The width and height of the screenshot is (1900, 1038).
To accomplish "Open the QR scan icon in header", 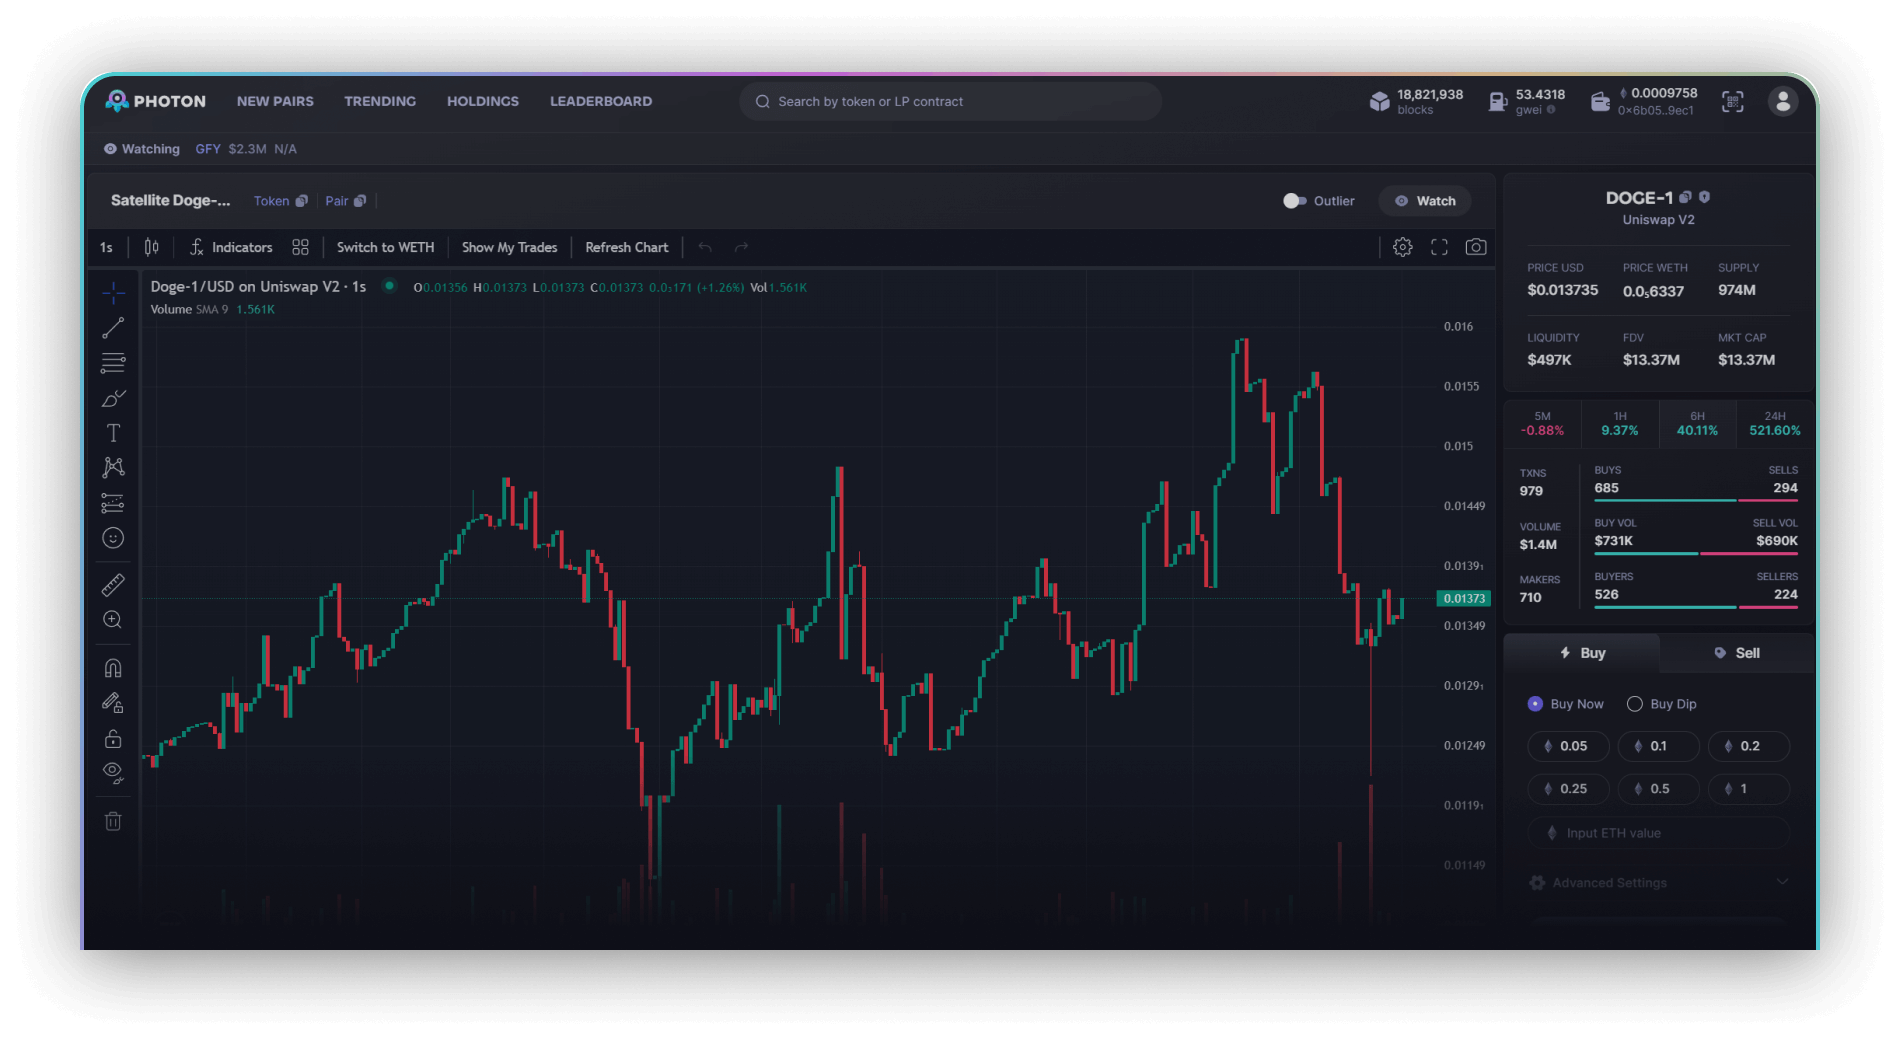I will (1732, 101).
